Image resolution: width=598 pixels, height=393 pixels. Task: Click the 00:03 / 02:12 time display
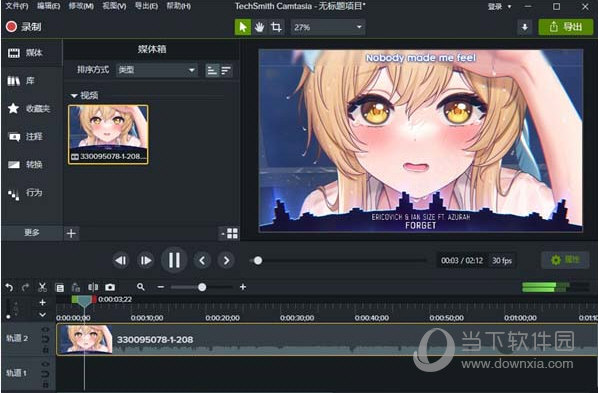(462, 261)
